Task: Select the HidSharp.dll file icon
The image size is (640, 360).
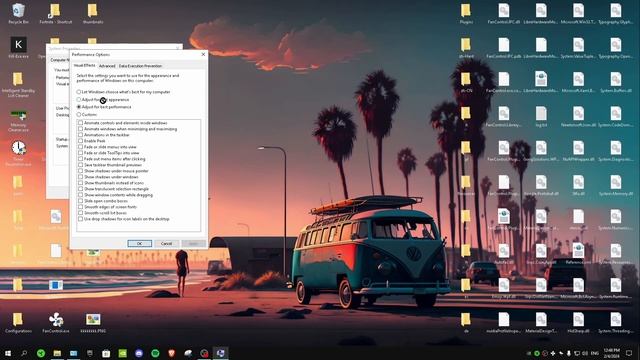Action: tap(578, 323)
